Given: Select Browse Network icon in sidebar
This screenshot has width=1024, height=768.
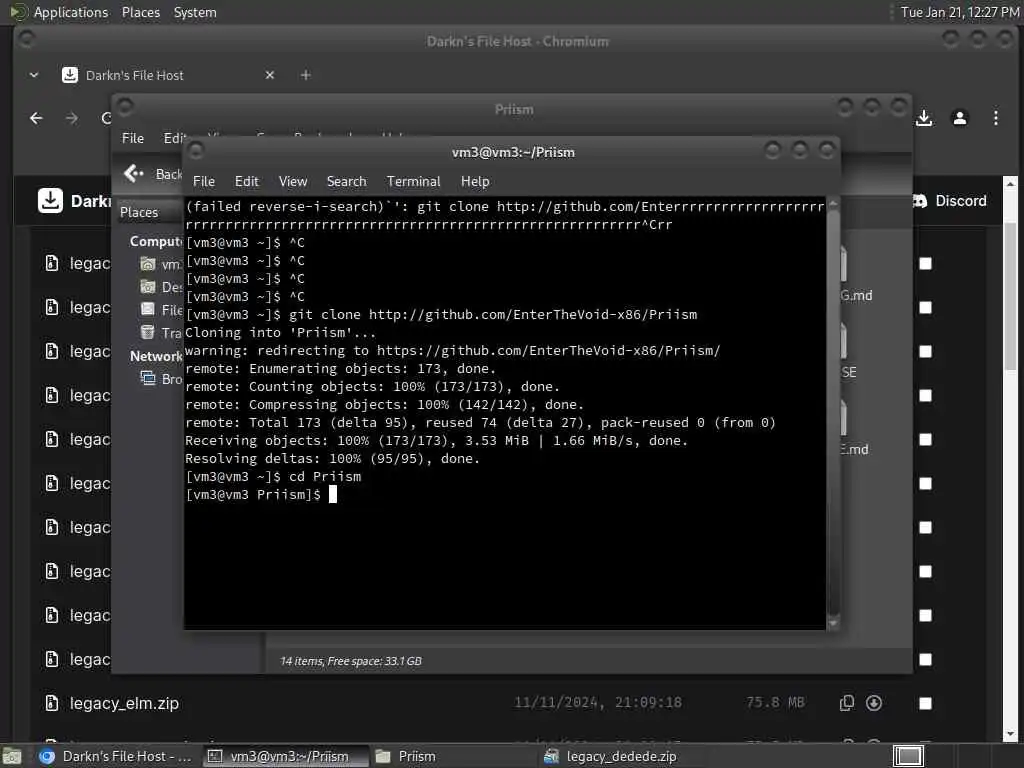Looking at the screenshot, I should point(148,378).
